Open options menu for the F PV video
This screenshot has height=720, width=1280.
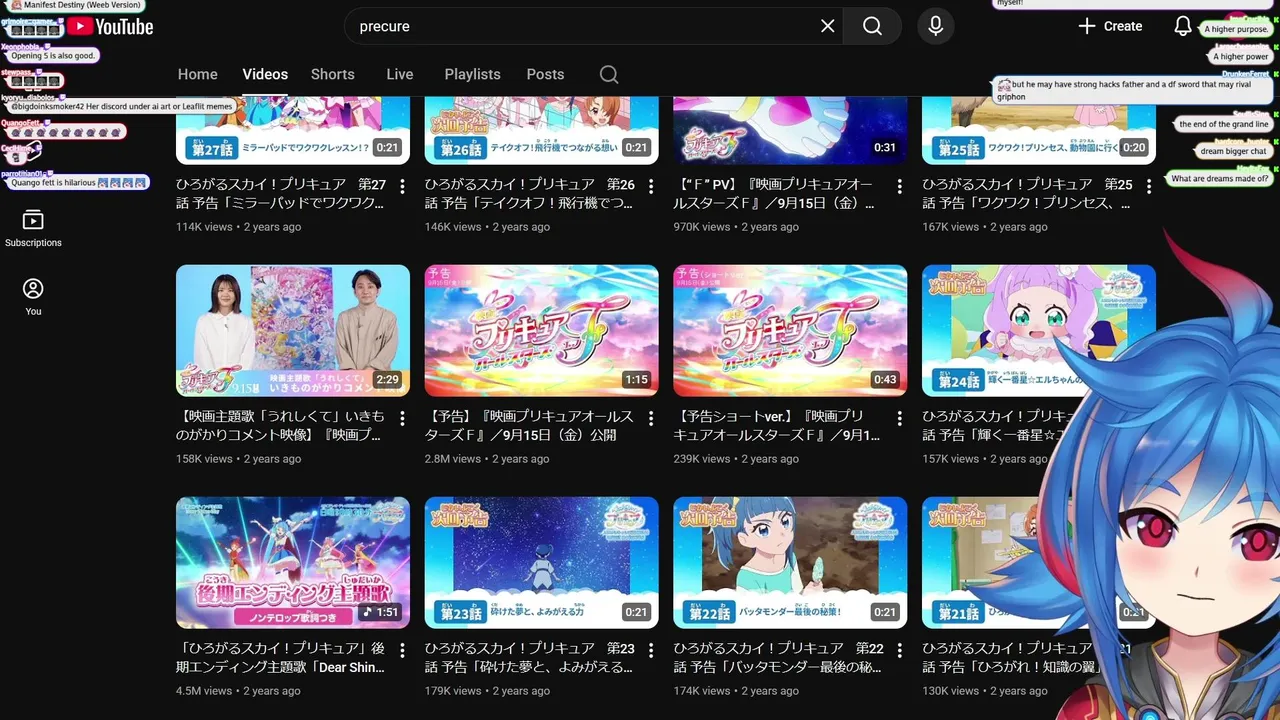click(x=899, y=186)
